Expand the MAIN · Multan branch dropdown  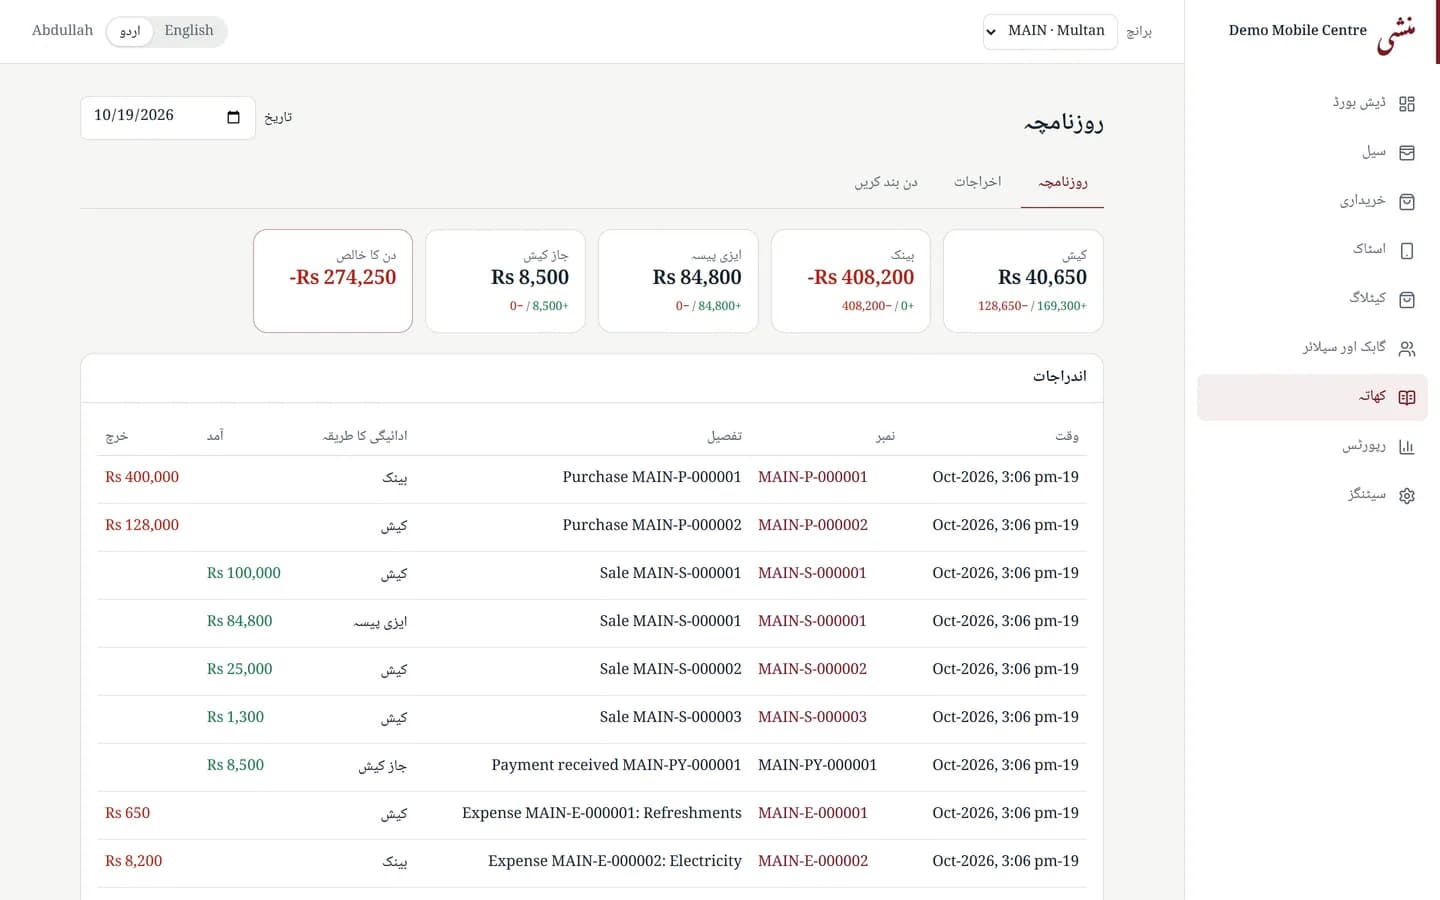pyautogui.click(x=1050, y=31)
